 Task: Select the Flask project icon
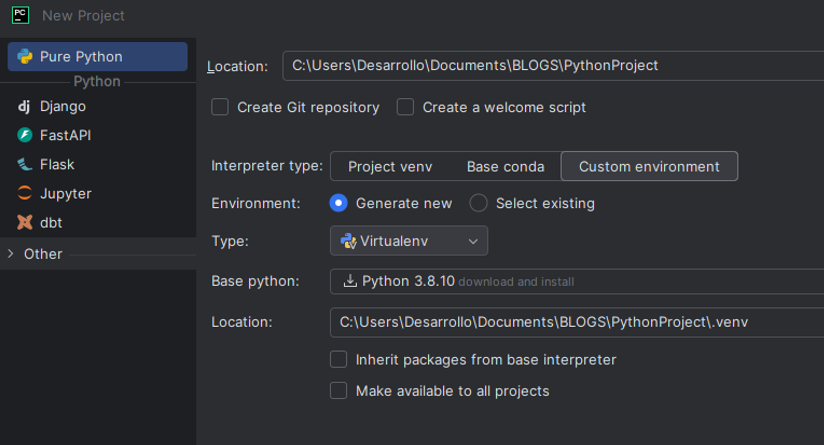[25, 164]
